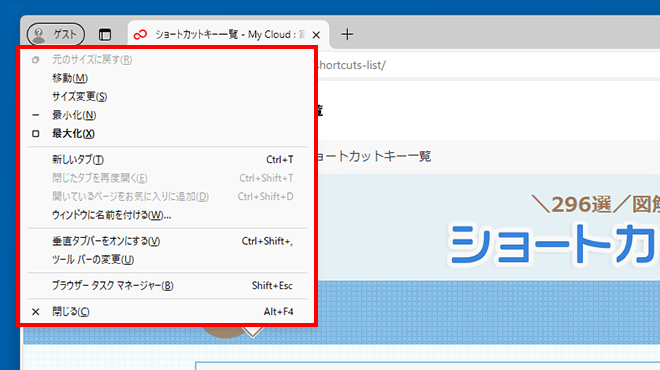
Task: Close the ショートカットキー一覧 browser tab
Action: point(316,35)
